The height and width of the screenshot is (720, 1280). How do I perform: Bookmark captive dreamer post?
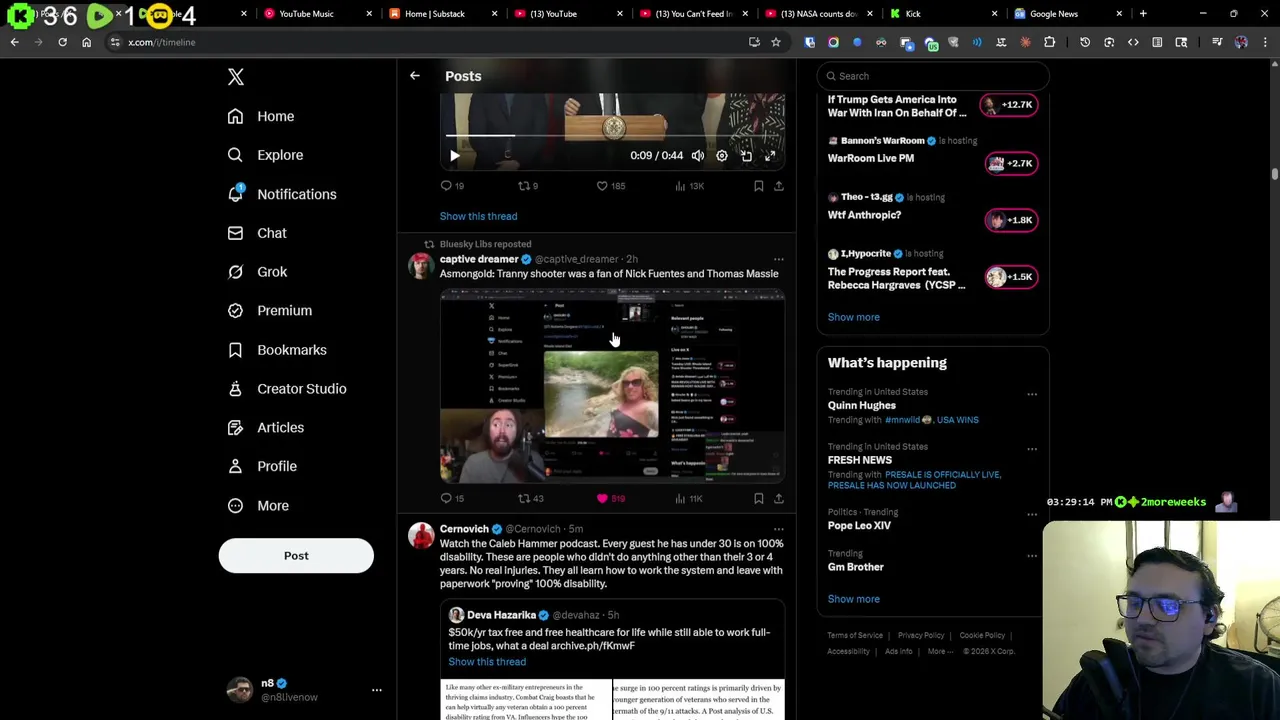(x=759, y=498)
